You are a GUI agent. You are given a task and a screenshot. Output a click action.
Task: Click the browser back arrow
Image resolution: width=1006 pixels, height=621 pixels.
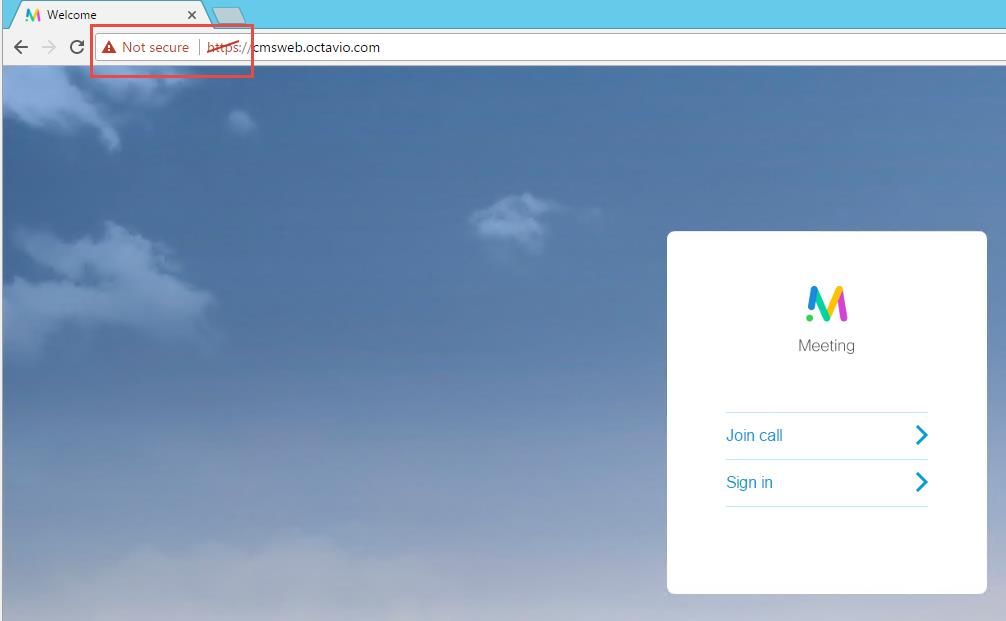click(x=21, y=47)
